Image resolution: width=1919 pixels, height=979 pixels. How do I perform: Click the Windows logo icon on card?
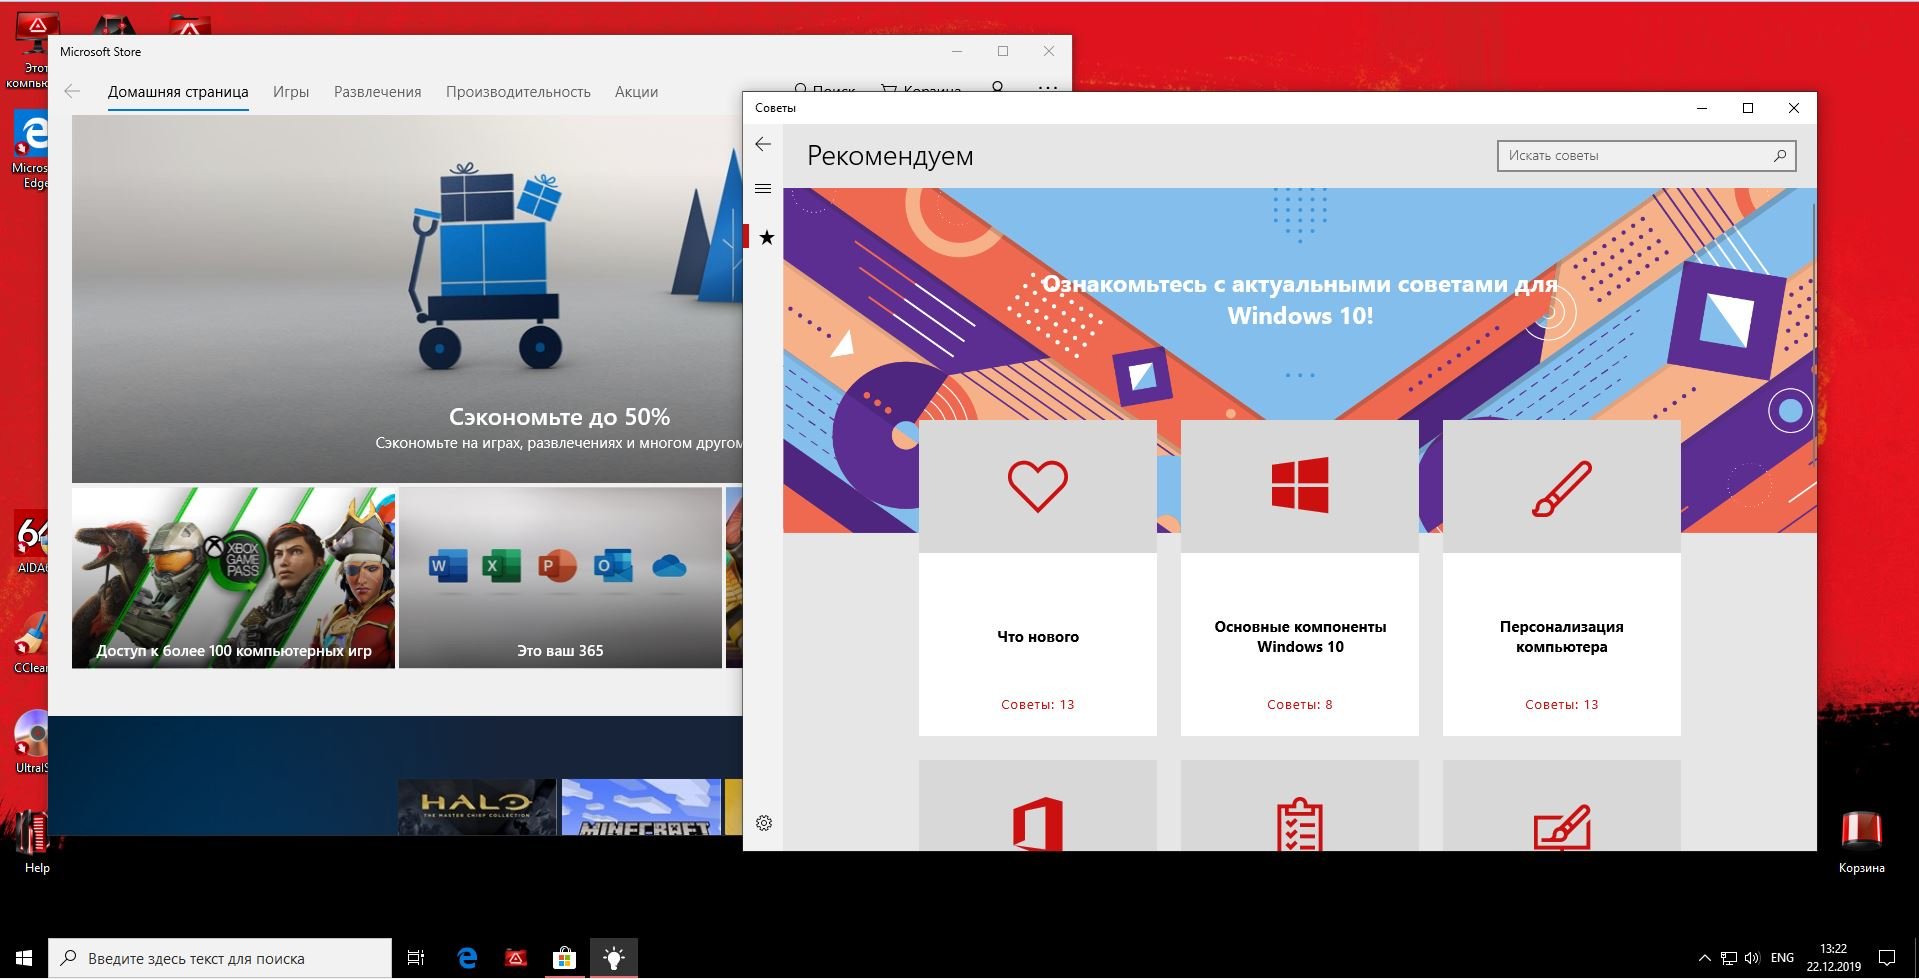1300,485
